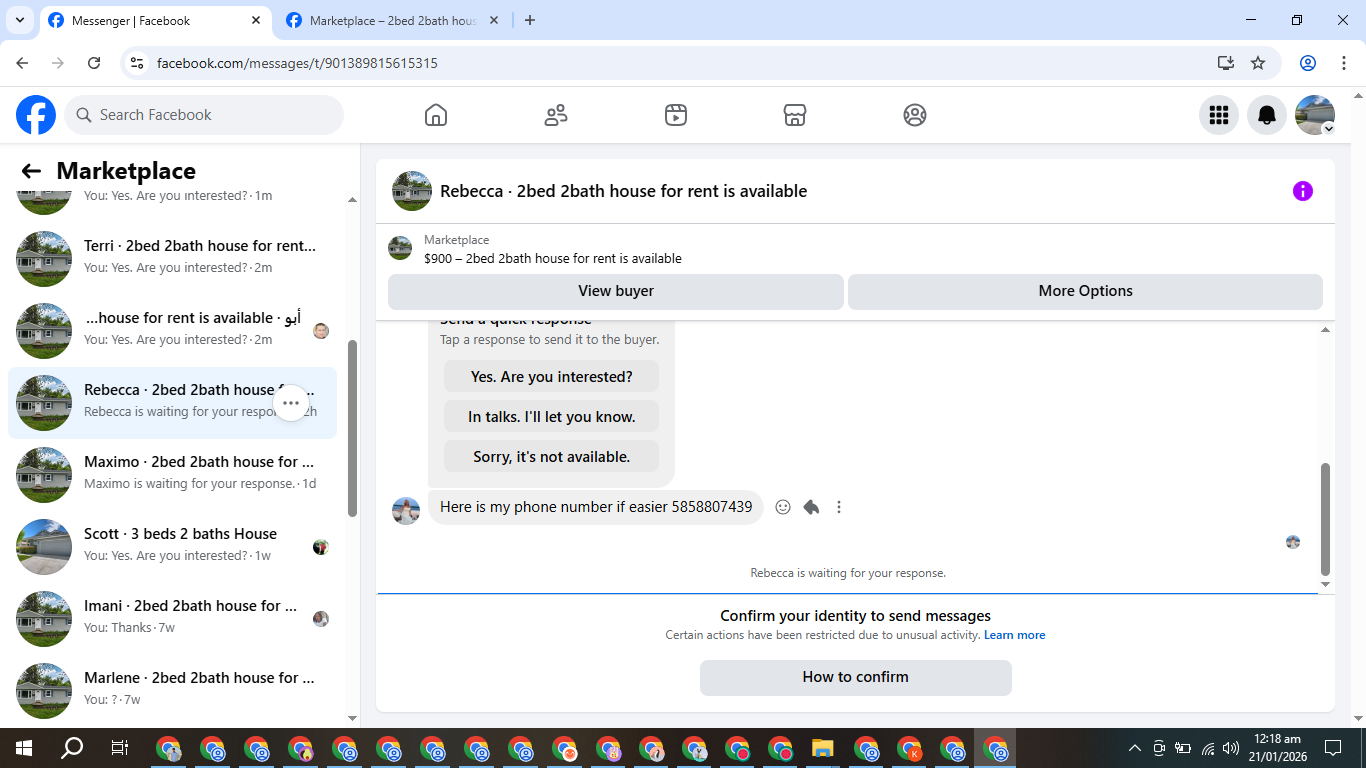Switch to the Marketplace browser tab
Image resolution: width=1366 pixels, height=768 pixels.
[x=392, y=20]
